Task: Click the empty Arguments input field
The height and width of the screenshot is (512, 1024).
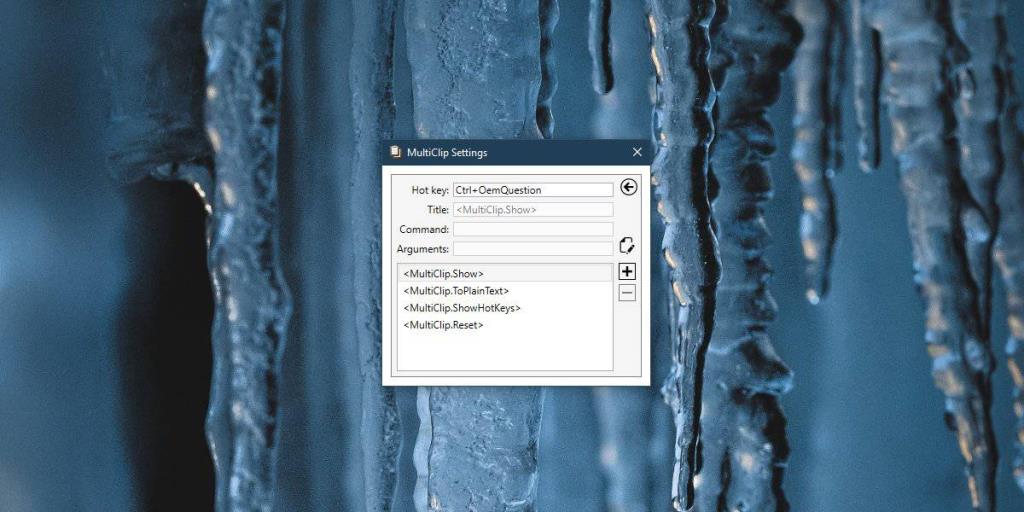Action: (533, 249)
